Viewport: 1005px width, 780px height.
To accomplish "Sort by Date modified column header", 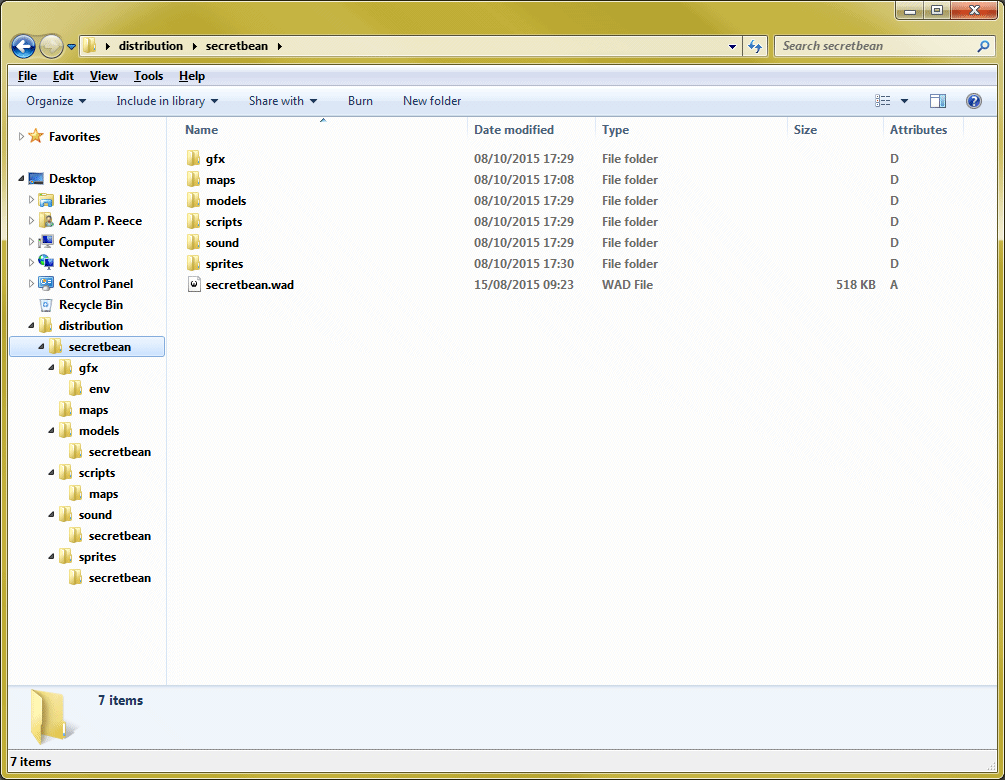I will (x=531, y=129).
